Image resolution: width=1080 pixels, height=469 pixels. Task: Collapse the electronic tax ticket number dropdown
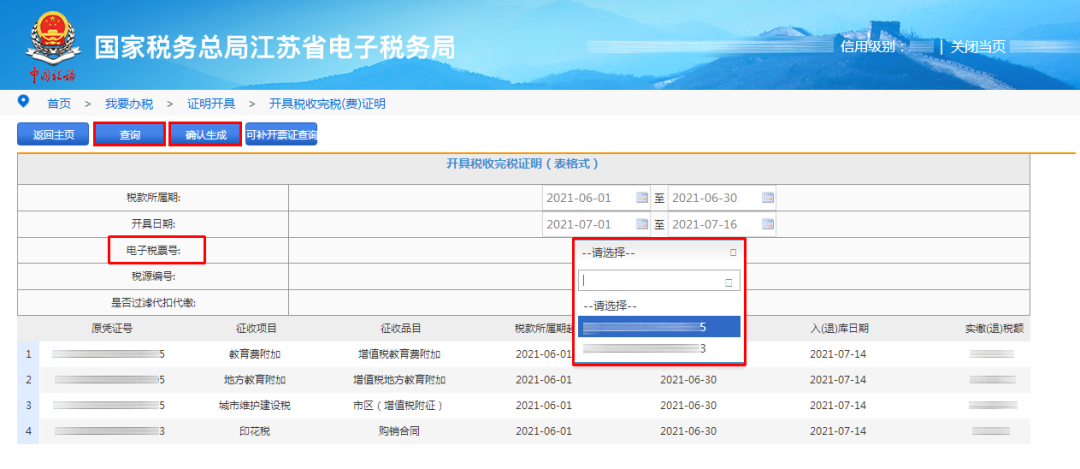click(733, 253)
